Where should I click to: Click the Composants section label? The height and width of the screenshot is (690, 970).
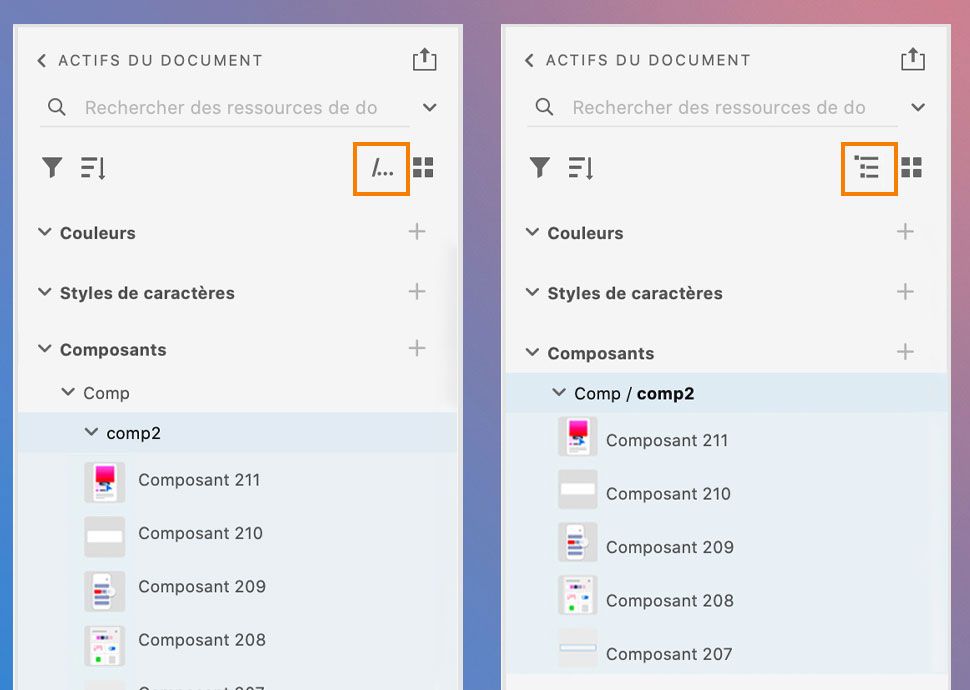click(x=113, y=349)
